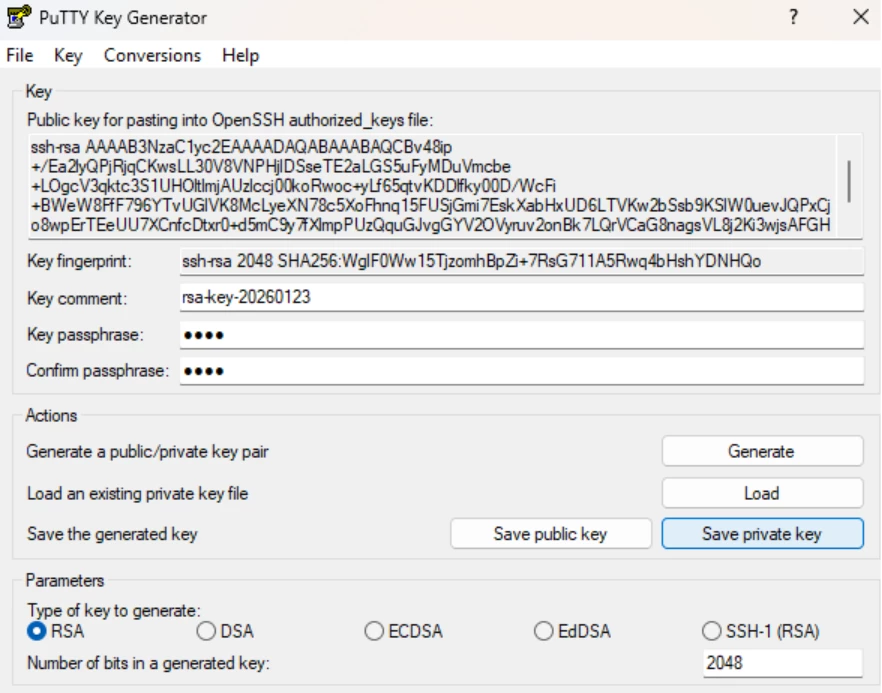Viewport: 882px width, 693px height.
Task: Select the EdDSA key type
Action: (x=543, y=631)
